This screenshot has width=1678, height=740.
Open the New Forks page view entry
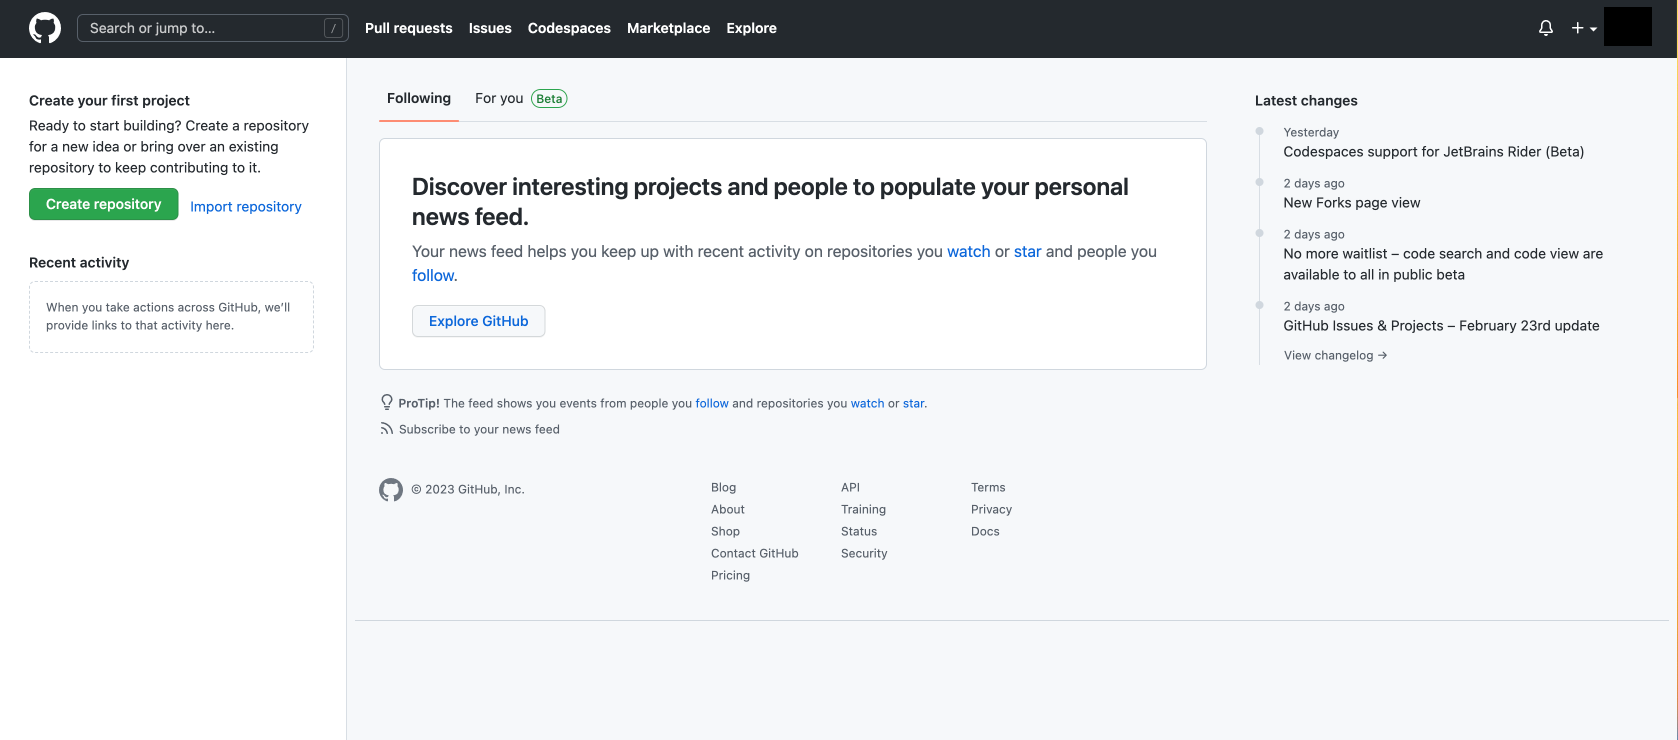coord(1352,203)
